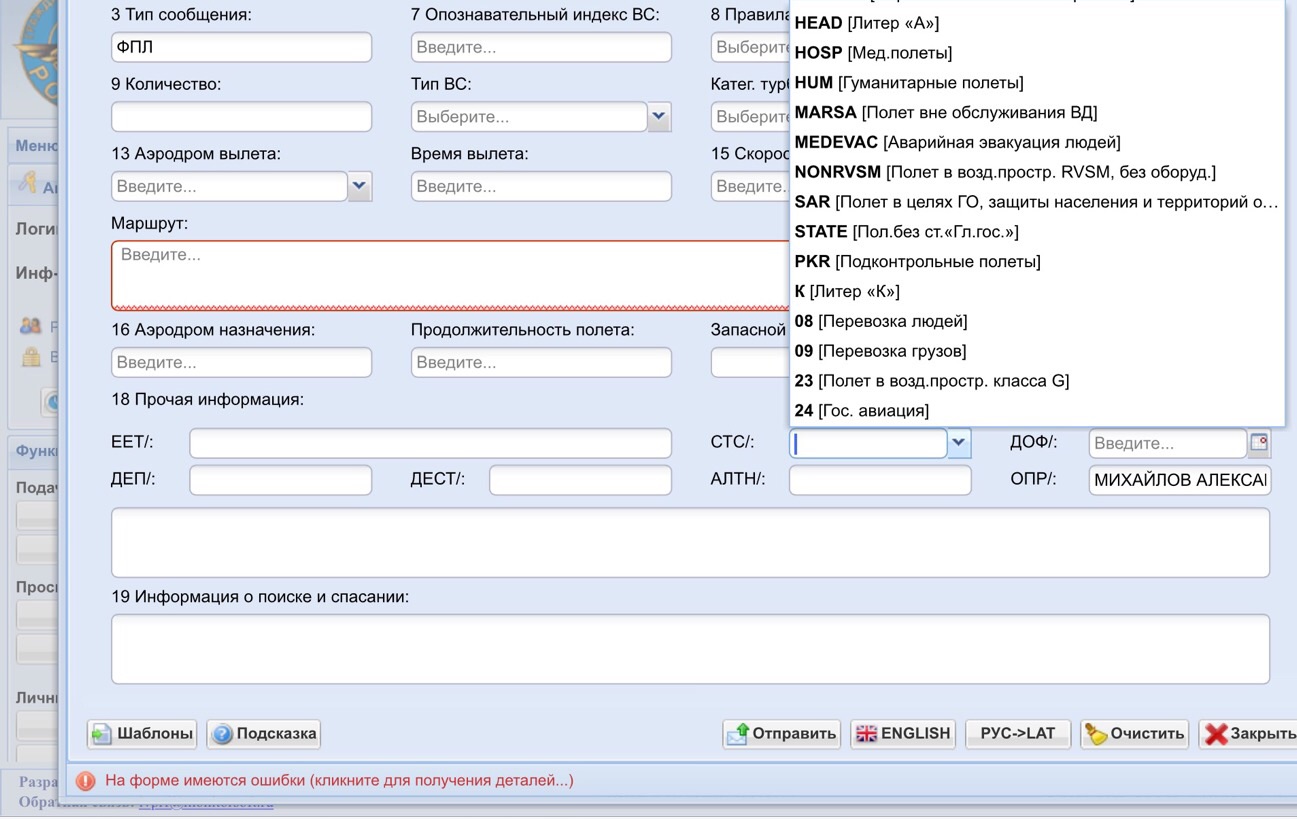Switch language to ENGLISH
Screen dimensions: 1297x819
click(x=903, y=734)
